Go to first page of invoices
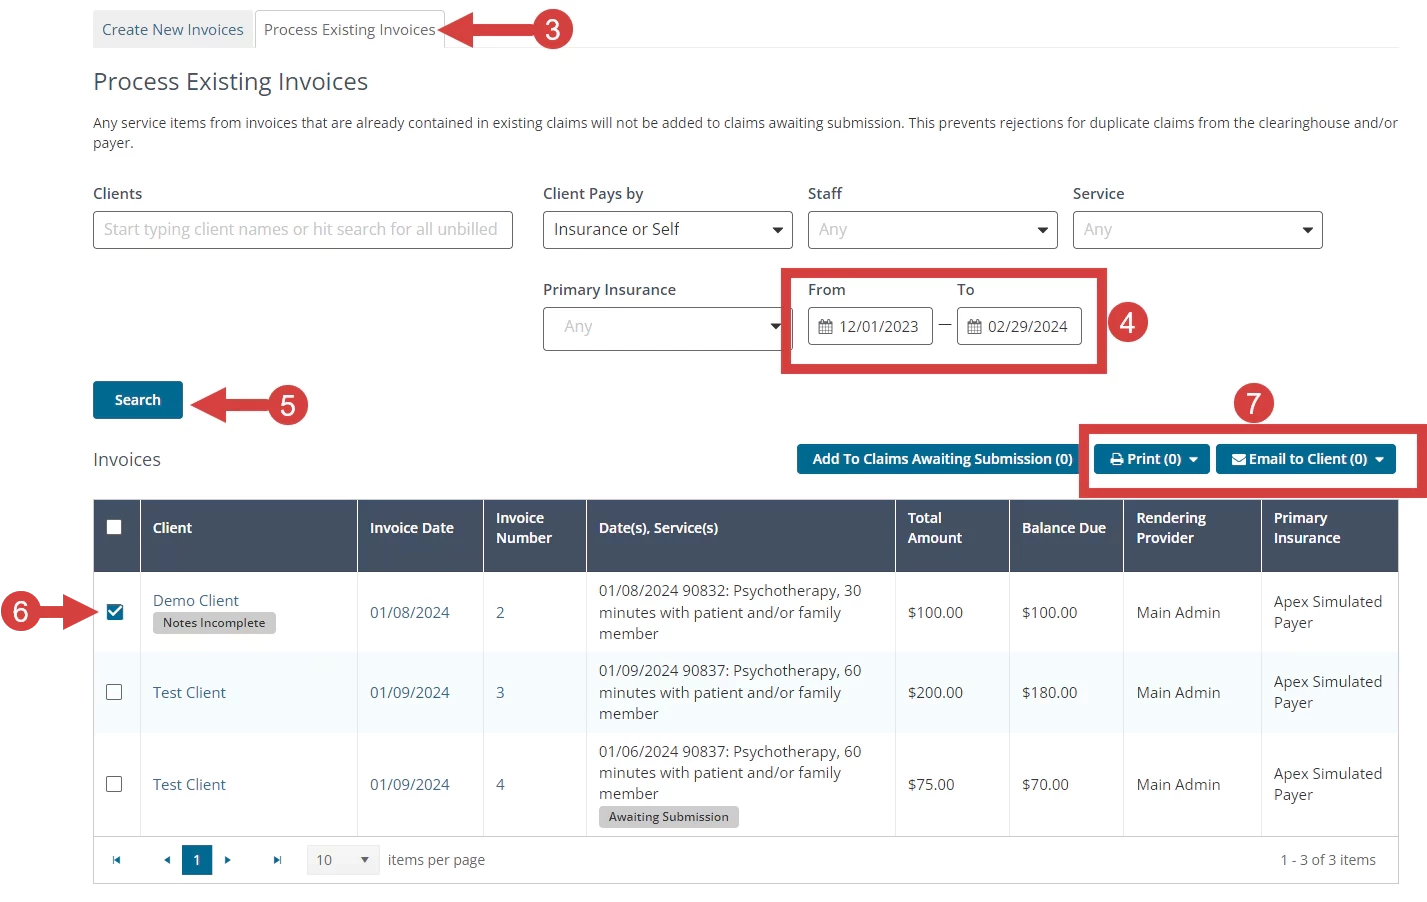 pos(117,860)
